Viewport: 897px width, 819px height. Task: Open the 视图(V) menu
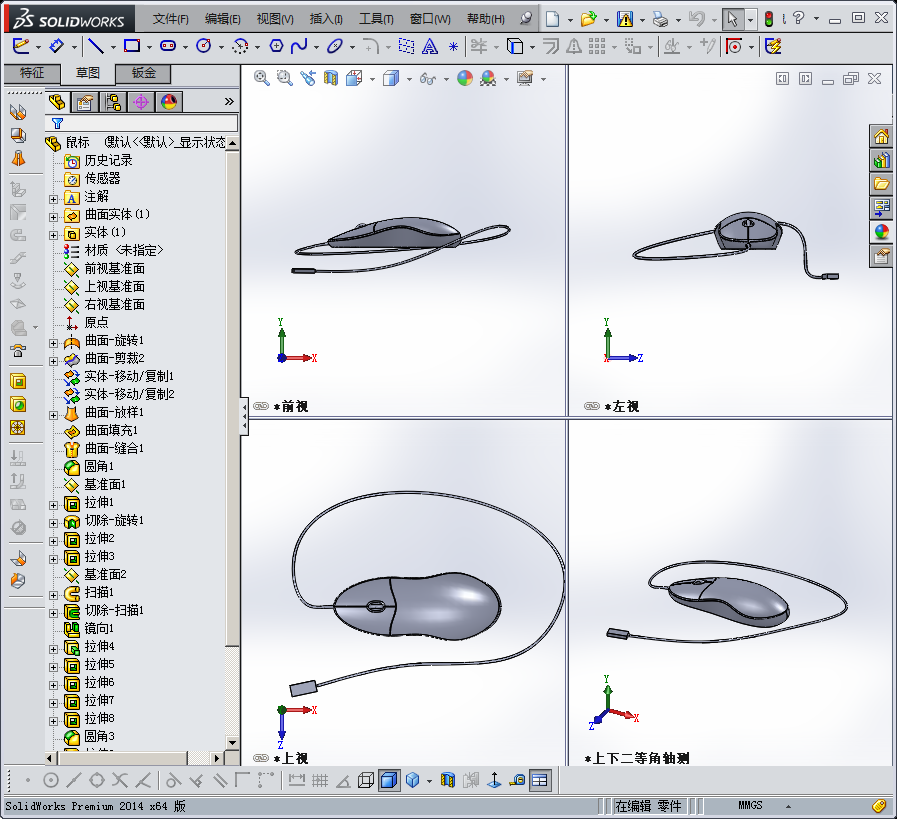pos(275,19)
